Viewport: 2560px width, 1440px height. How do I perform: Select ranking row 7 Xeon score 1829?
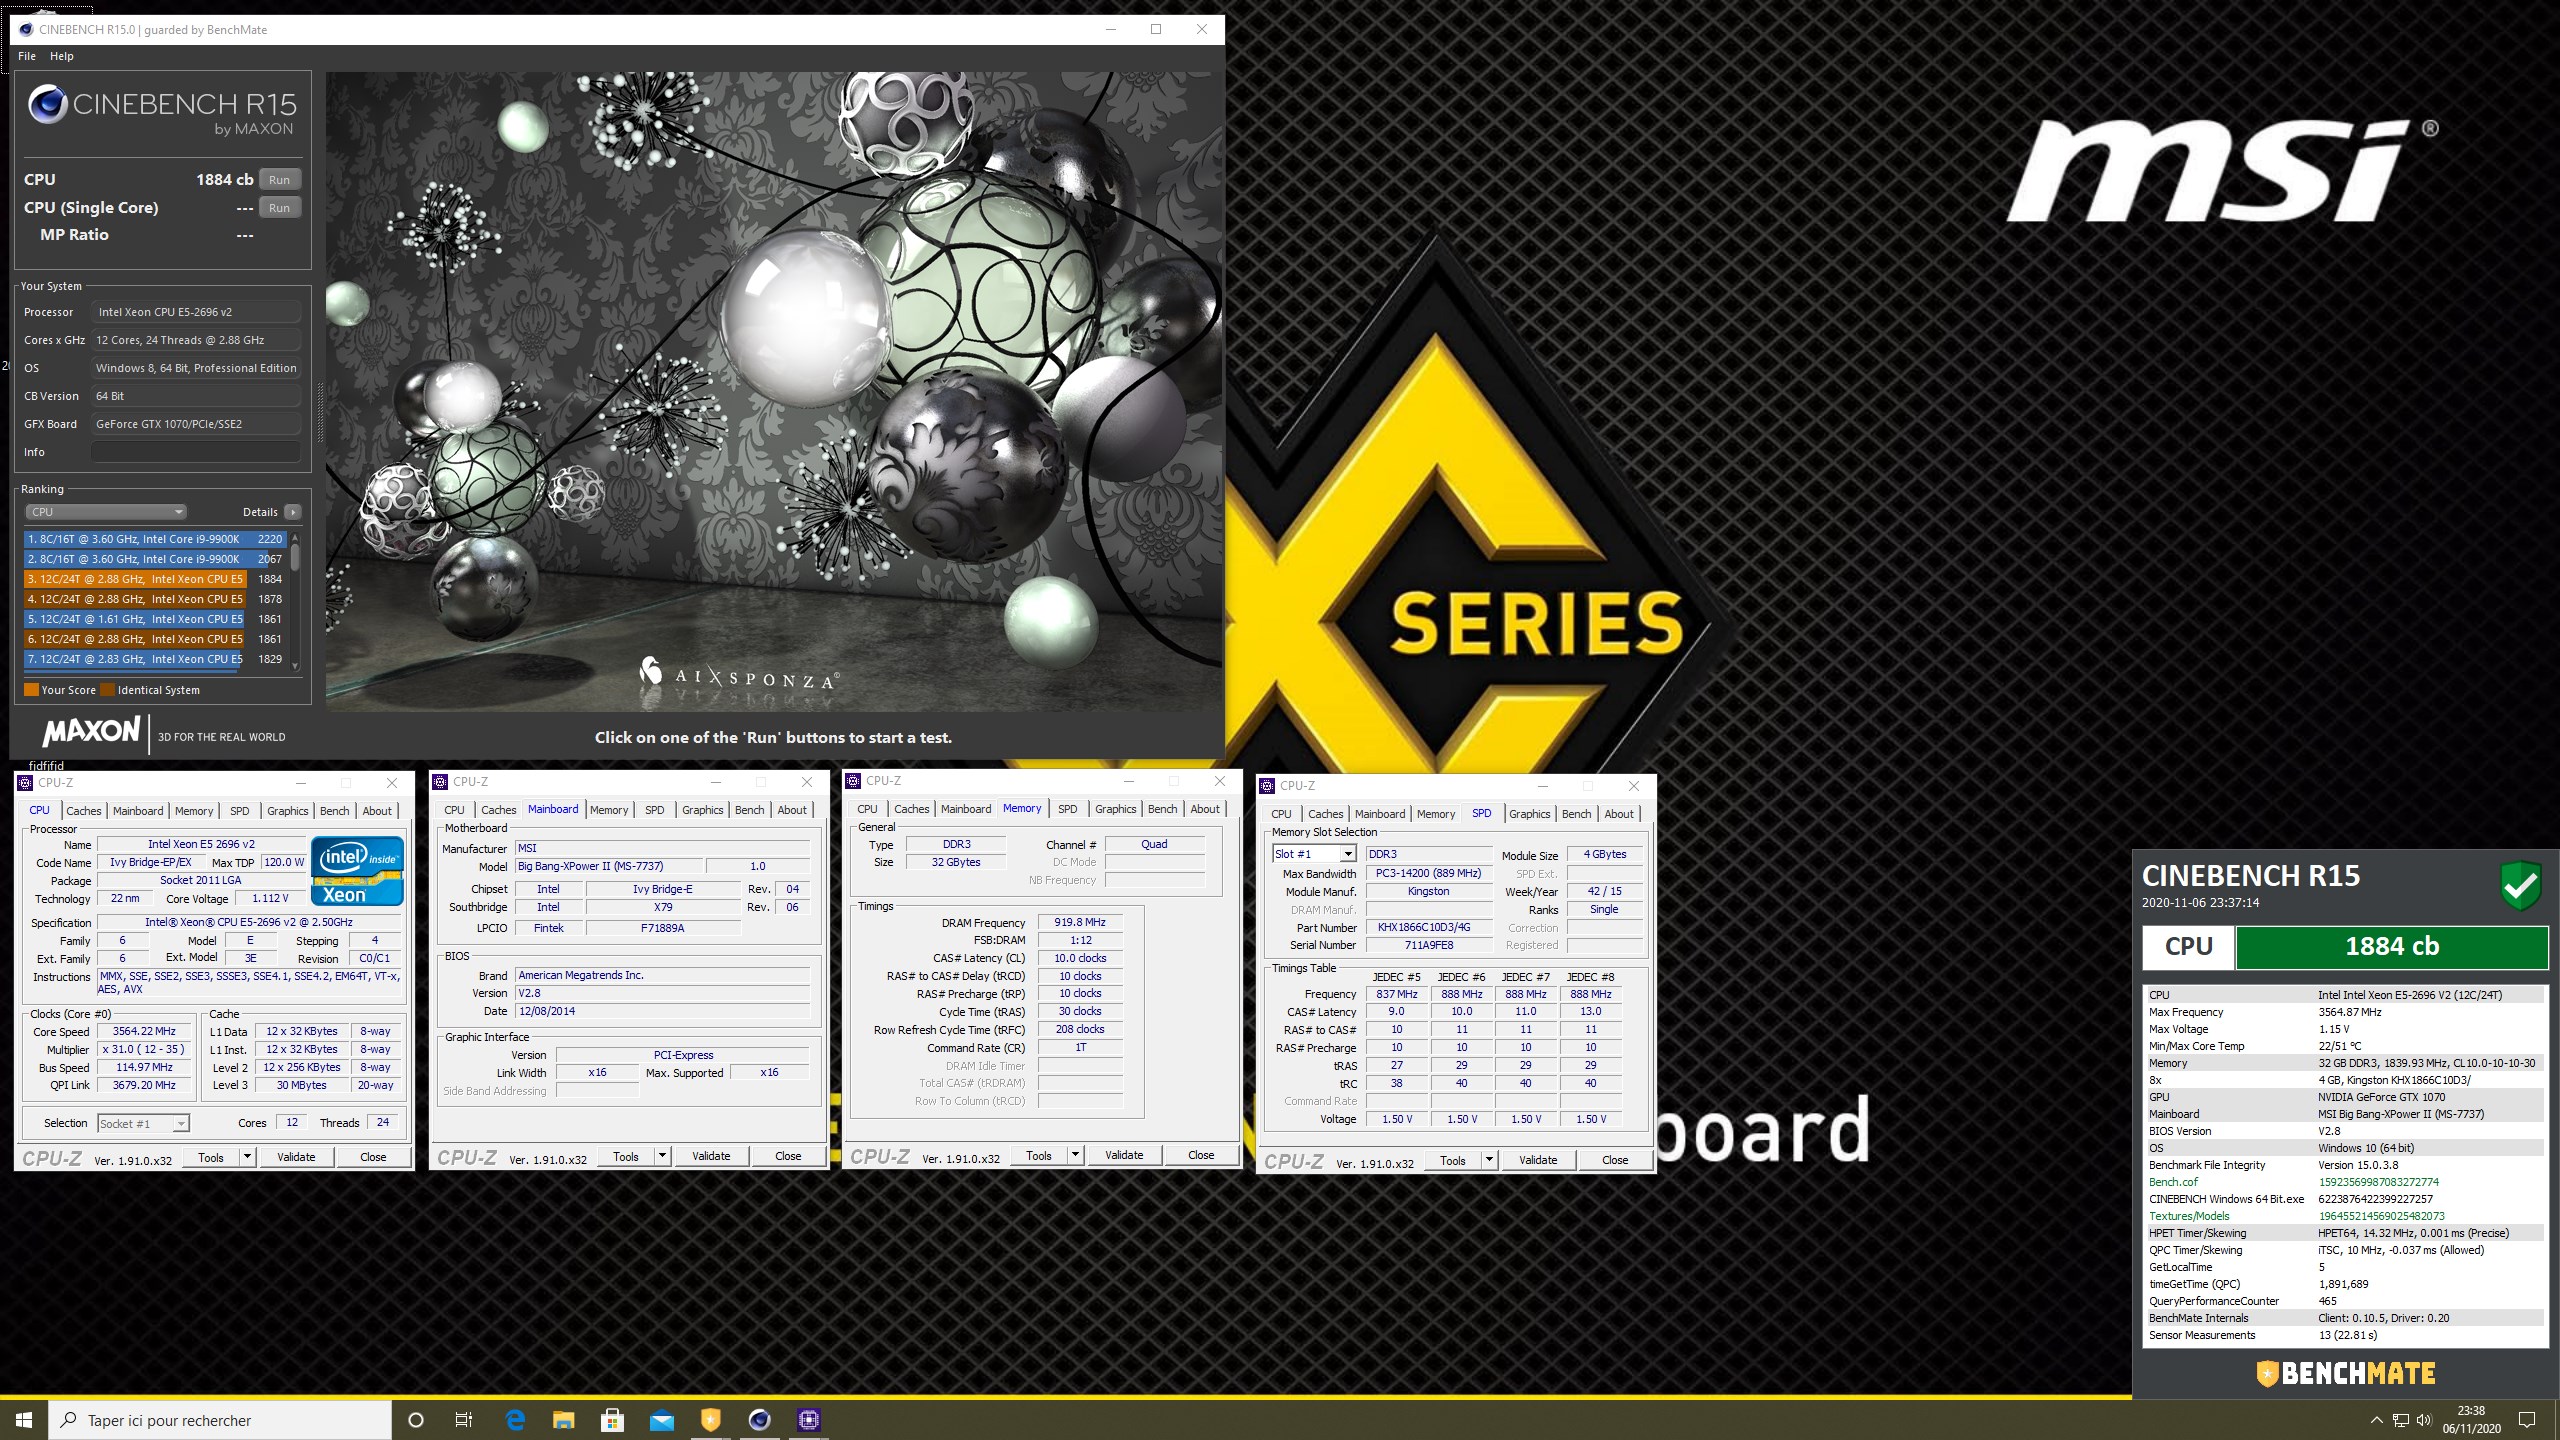coord(155,659)
